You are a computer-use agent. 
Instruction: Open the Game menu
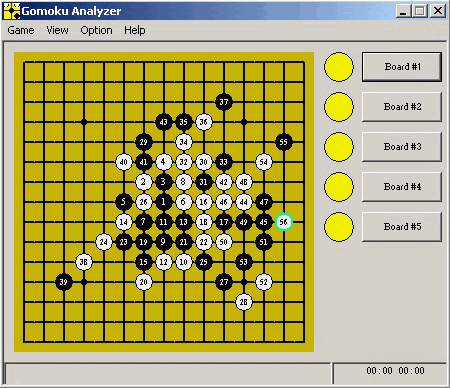[x=21, y=30]
